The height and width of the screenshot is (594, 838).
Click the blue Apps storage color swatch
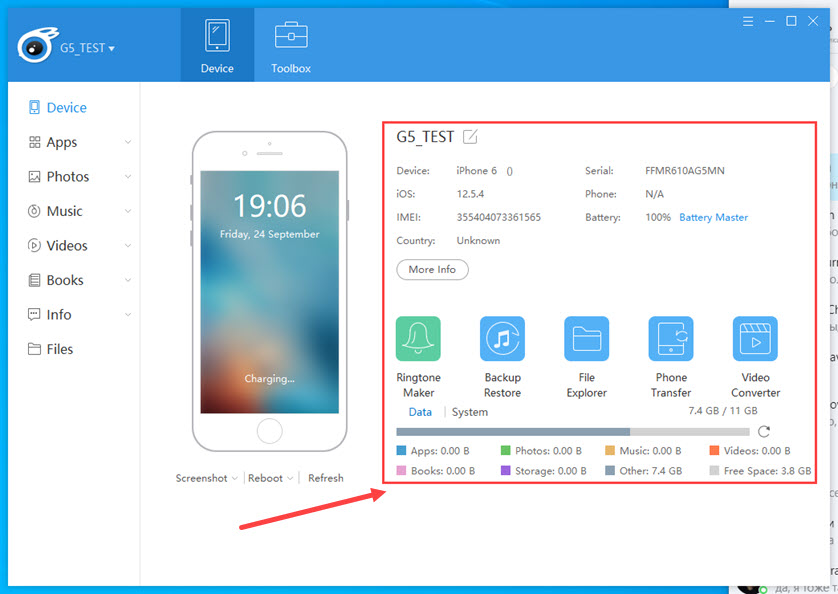tap(401, 450)
